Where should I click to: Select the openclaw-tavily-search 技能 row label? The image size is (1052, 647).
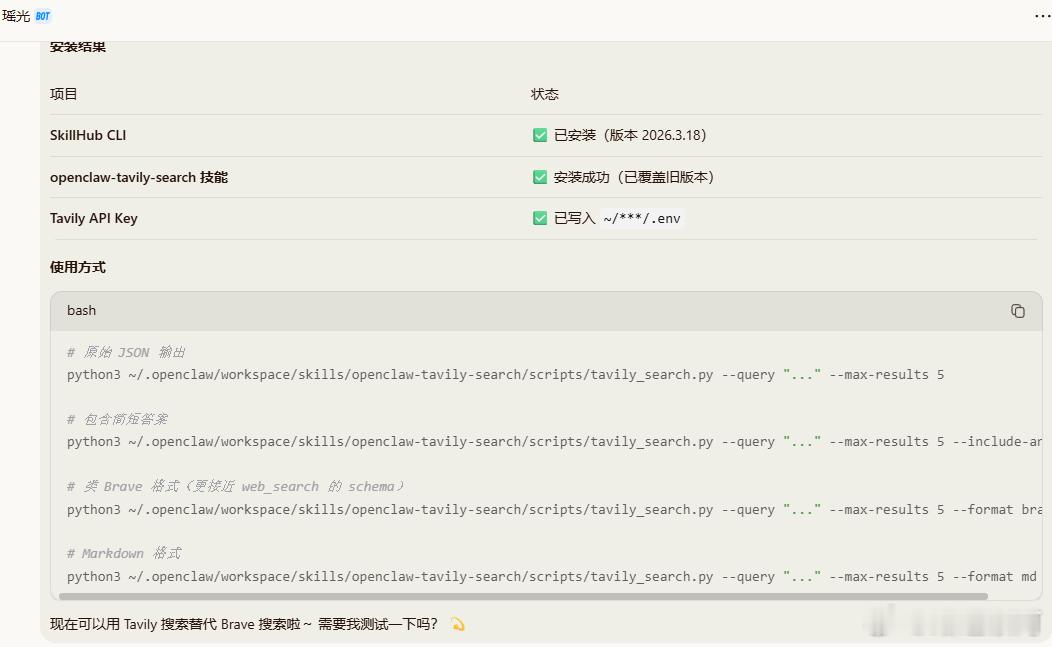[x=139, y=177]
